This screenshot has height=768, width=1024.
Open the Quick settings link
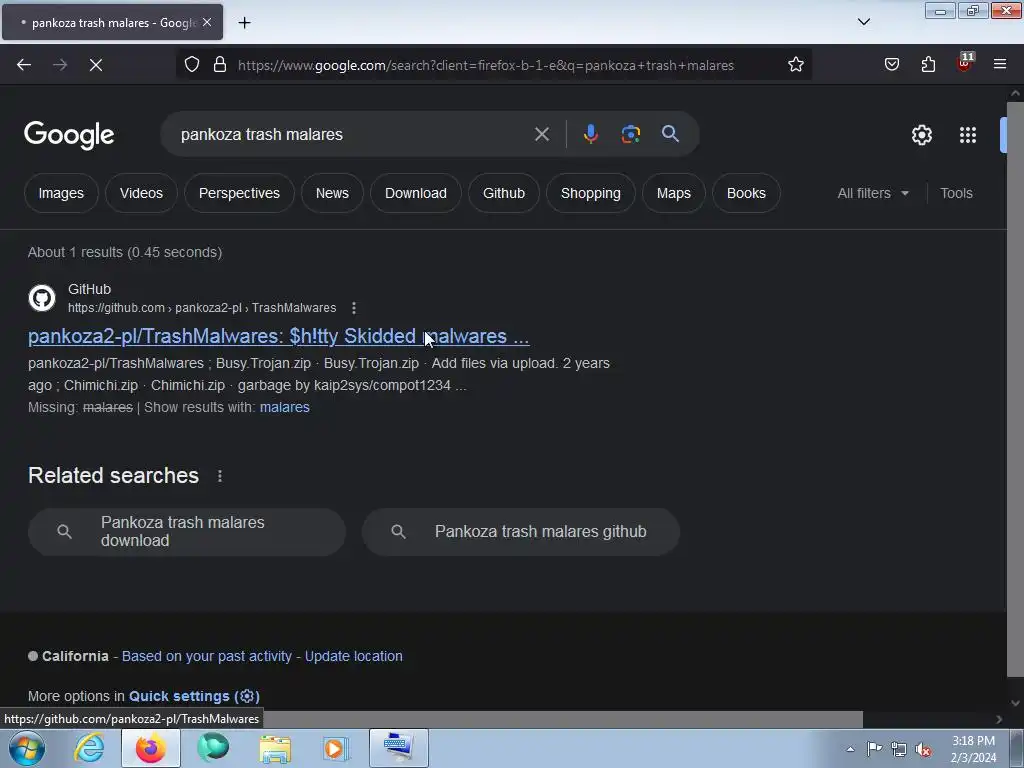[194, 696]
